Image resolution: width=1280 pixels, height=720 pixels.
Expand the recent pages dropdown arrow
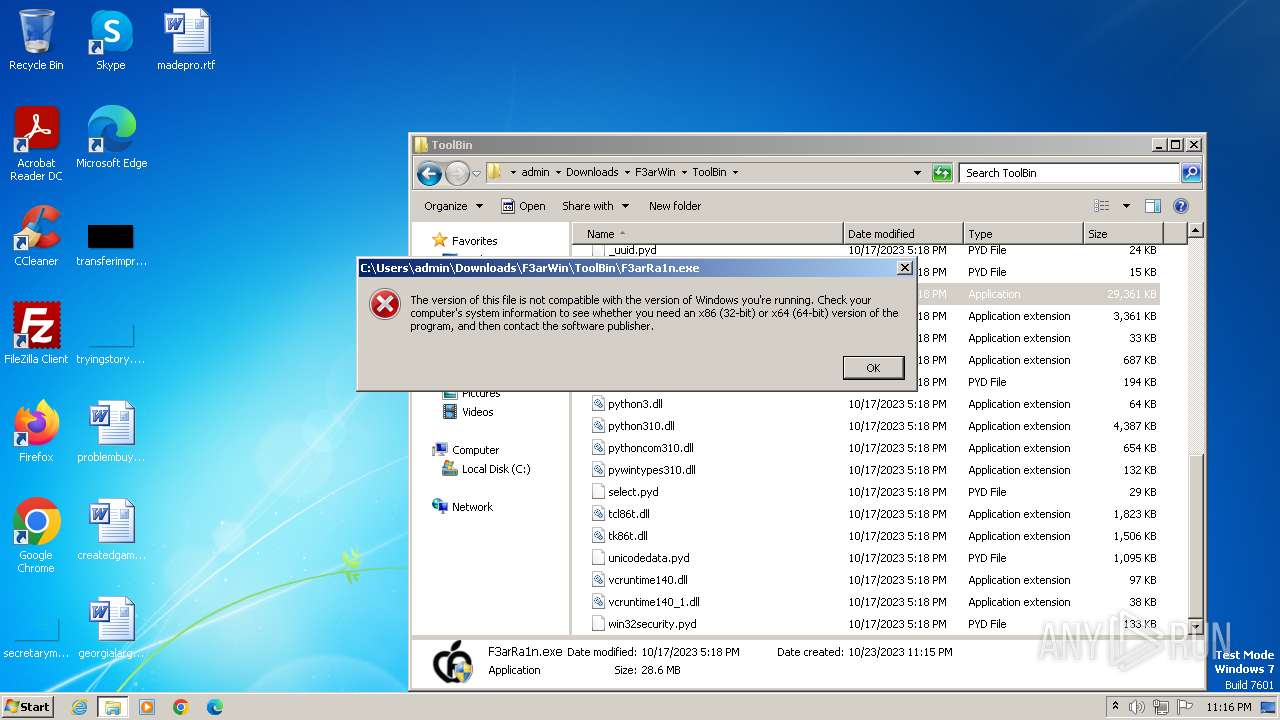tap(476, 173)
